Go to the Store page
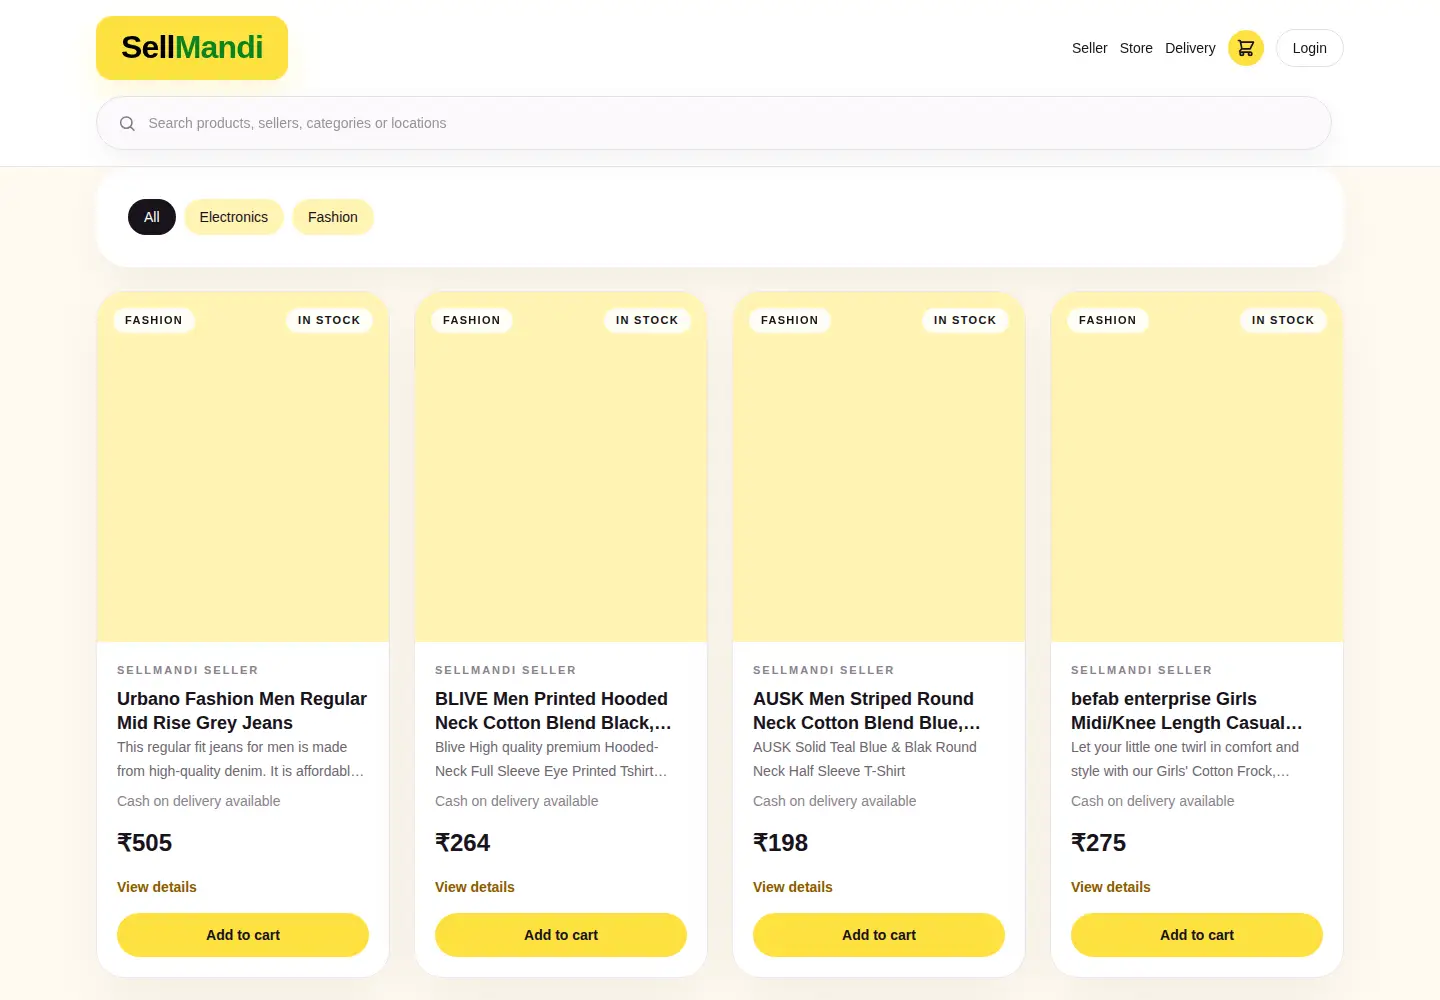The width and height of the screenshot is (1440, 1000). coord(1136,48)
